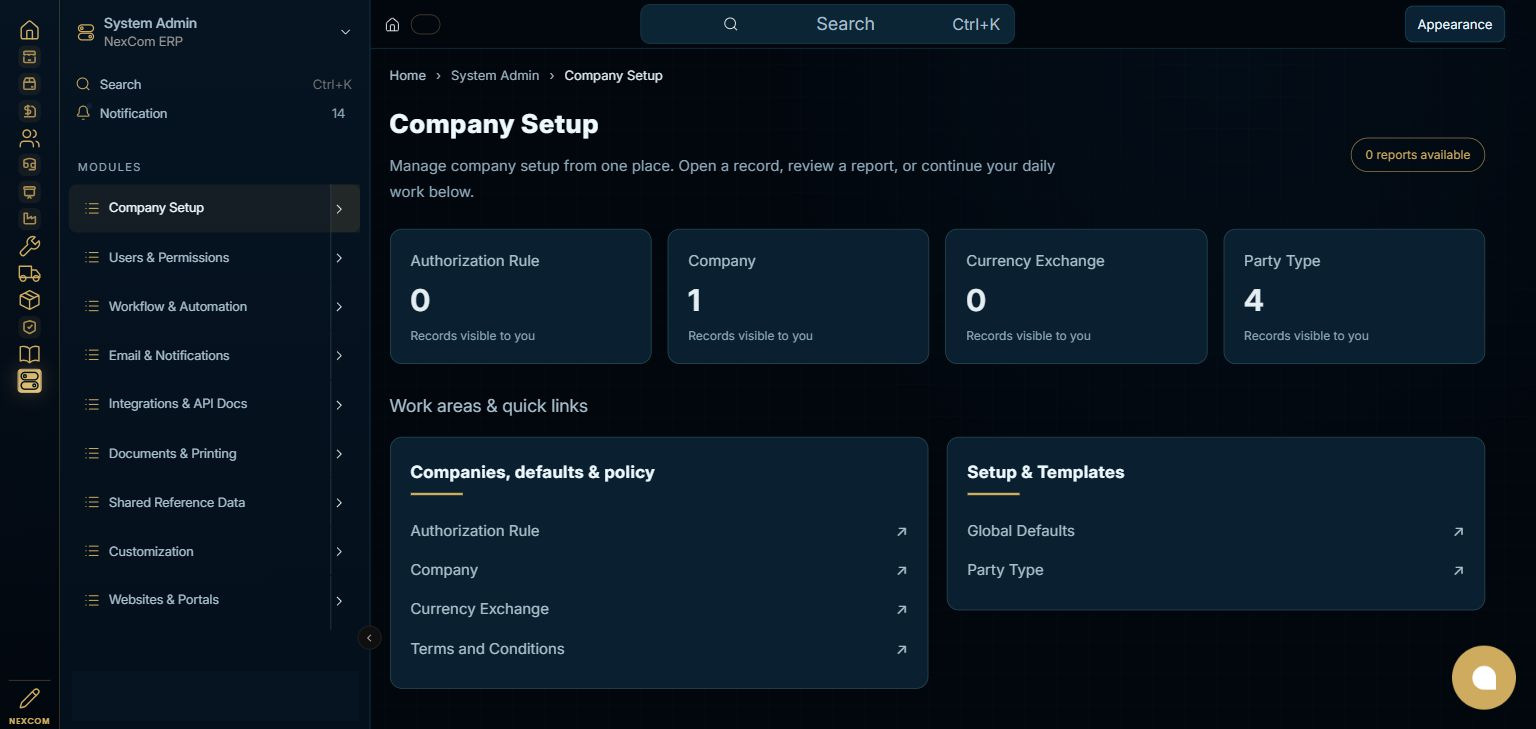Select Workflow & Automation module
The height and width of the screenshot is (729, 1536).
199,306
